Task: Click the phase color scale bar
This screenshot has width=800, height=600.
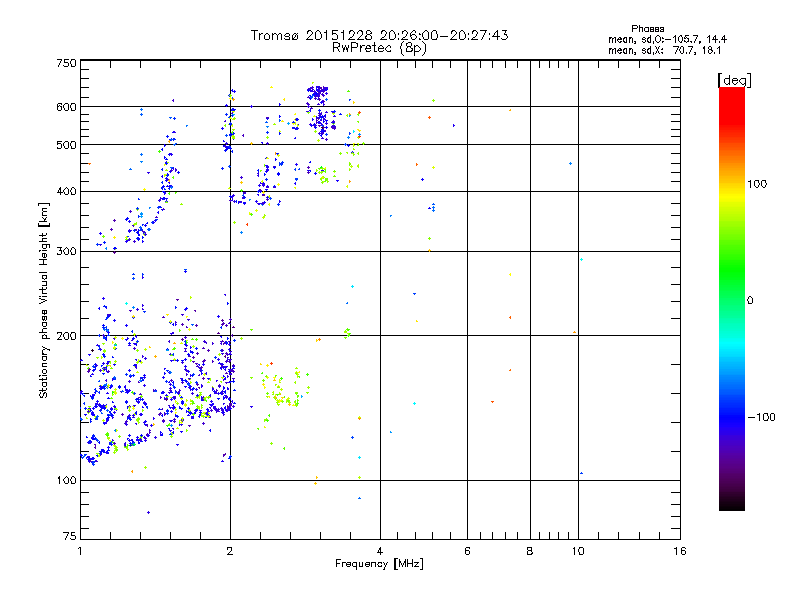Action: point(732,298)
